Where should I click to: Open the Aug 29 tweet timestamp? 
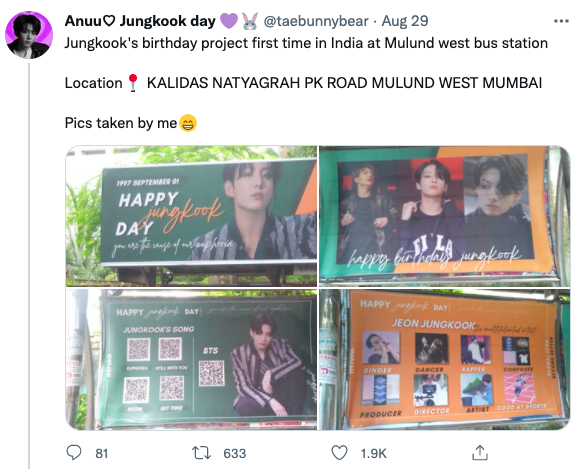pyautogui.click(x=405, y=21)
